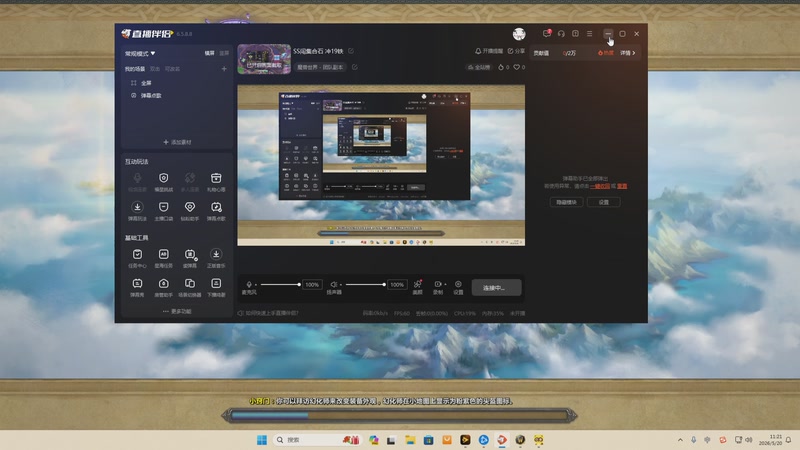
Task: Expand 更多功能 more functions
Action: 177,311
